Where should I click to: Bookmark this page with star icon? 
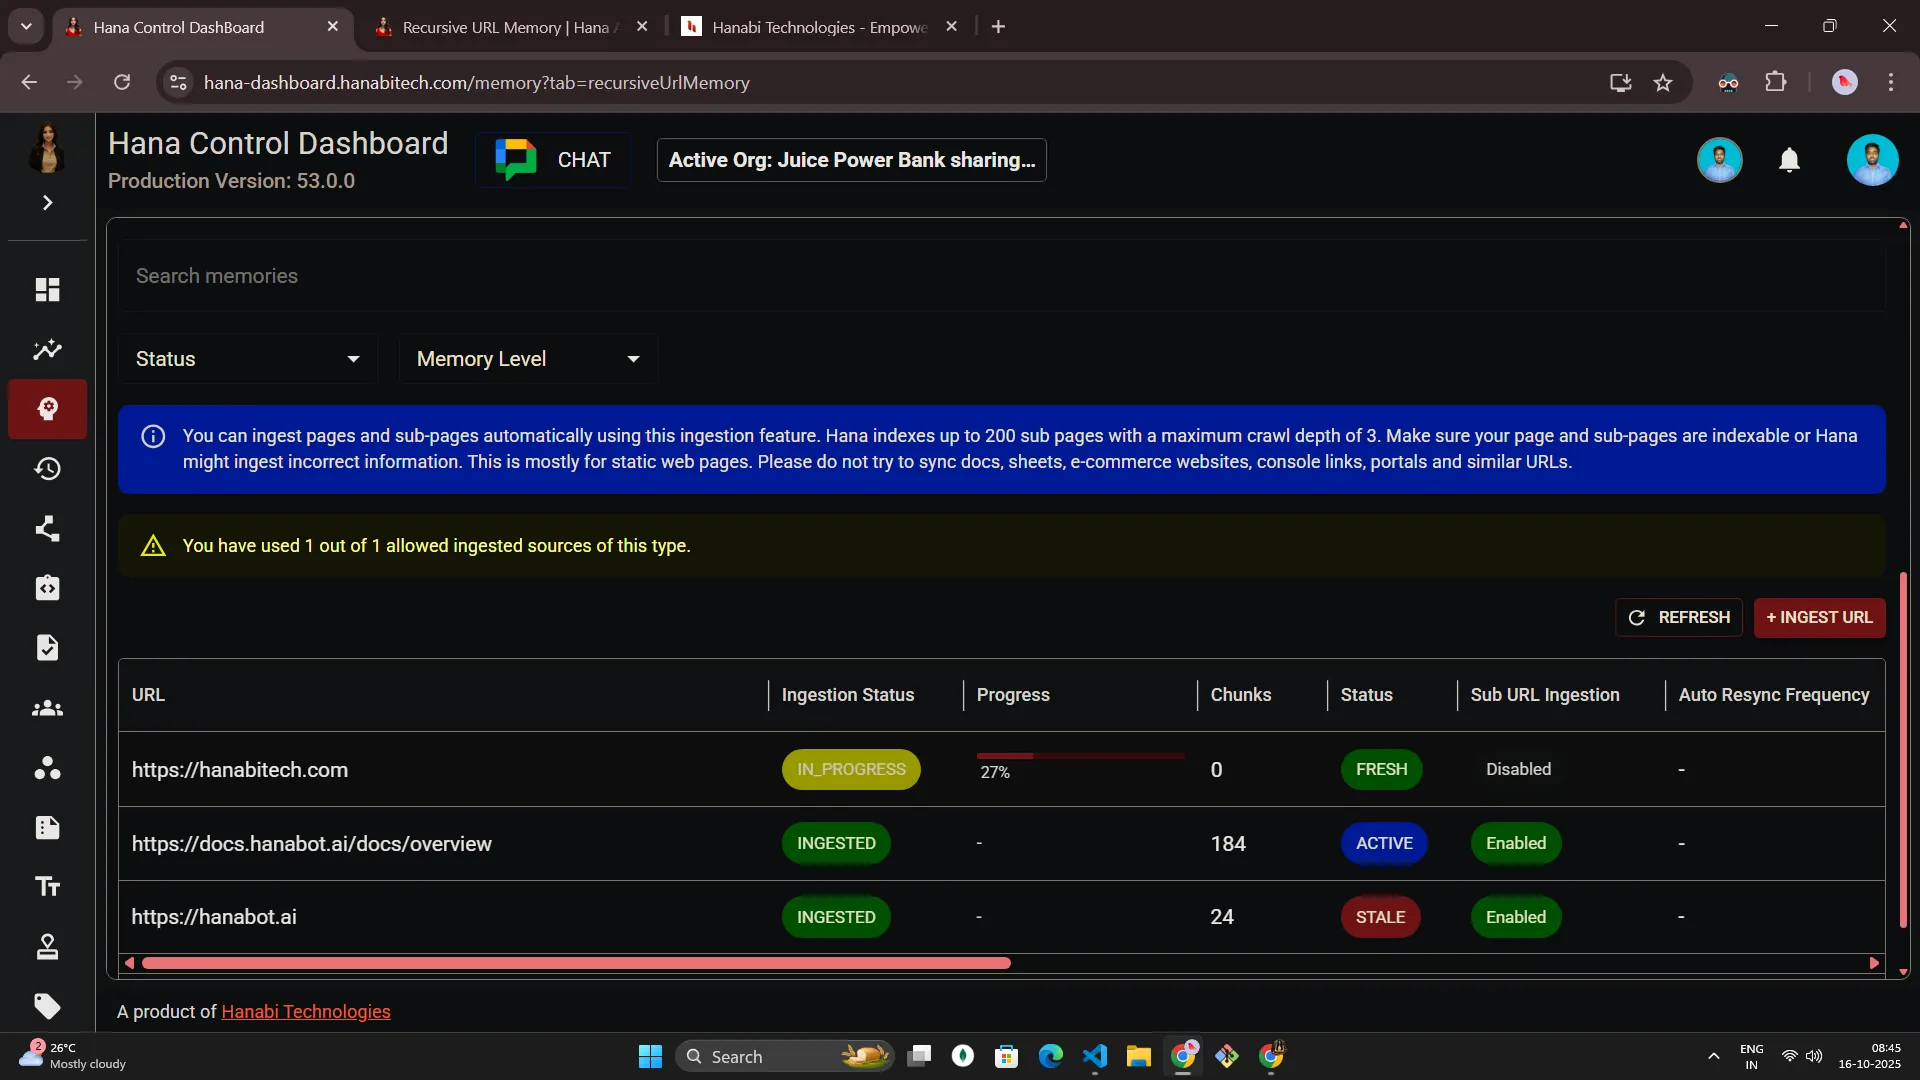[1663, 83]
